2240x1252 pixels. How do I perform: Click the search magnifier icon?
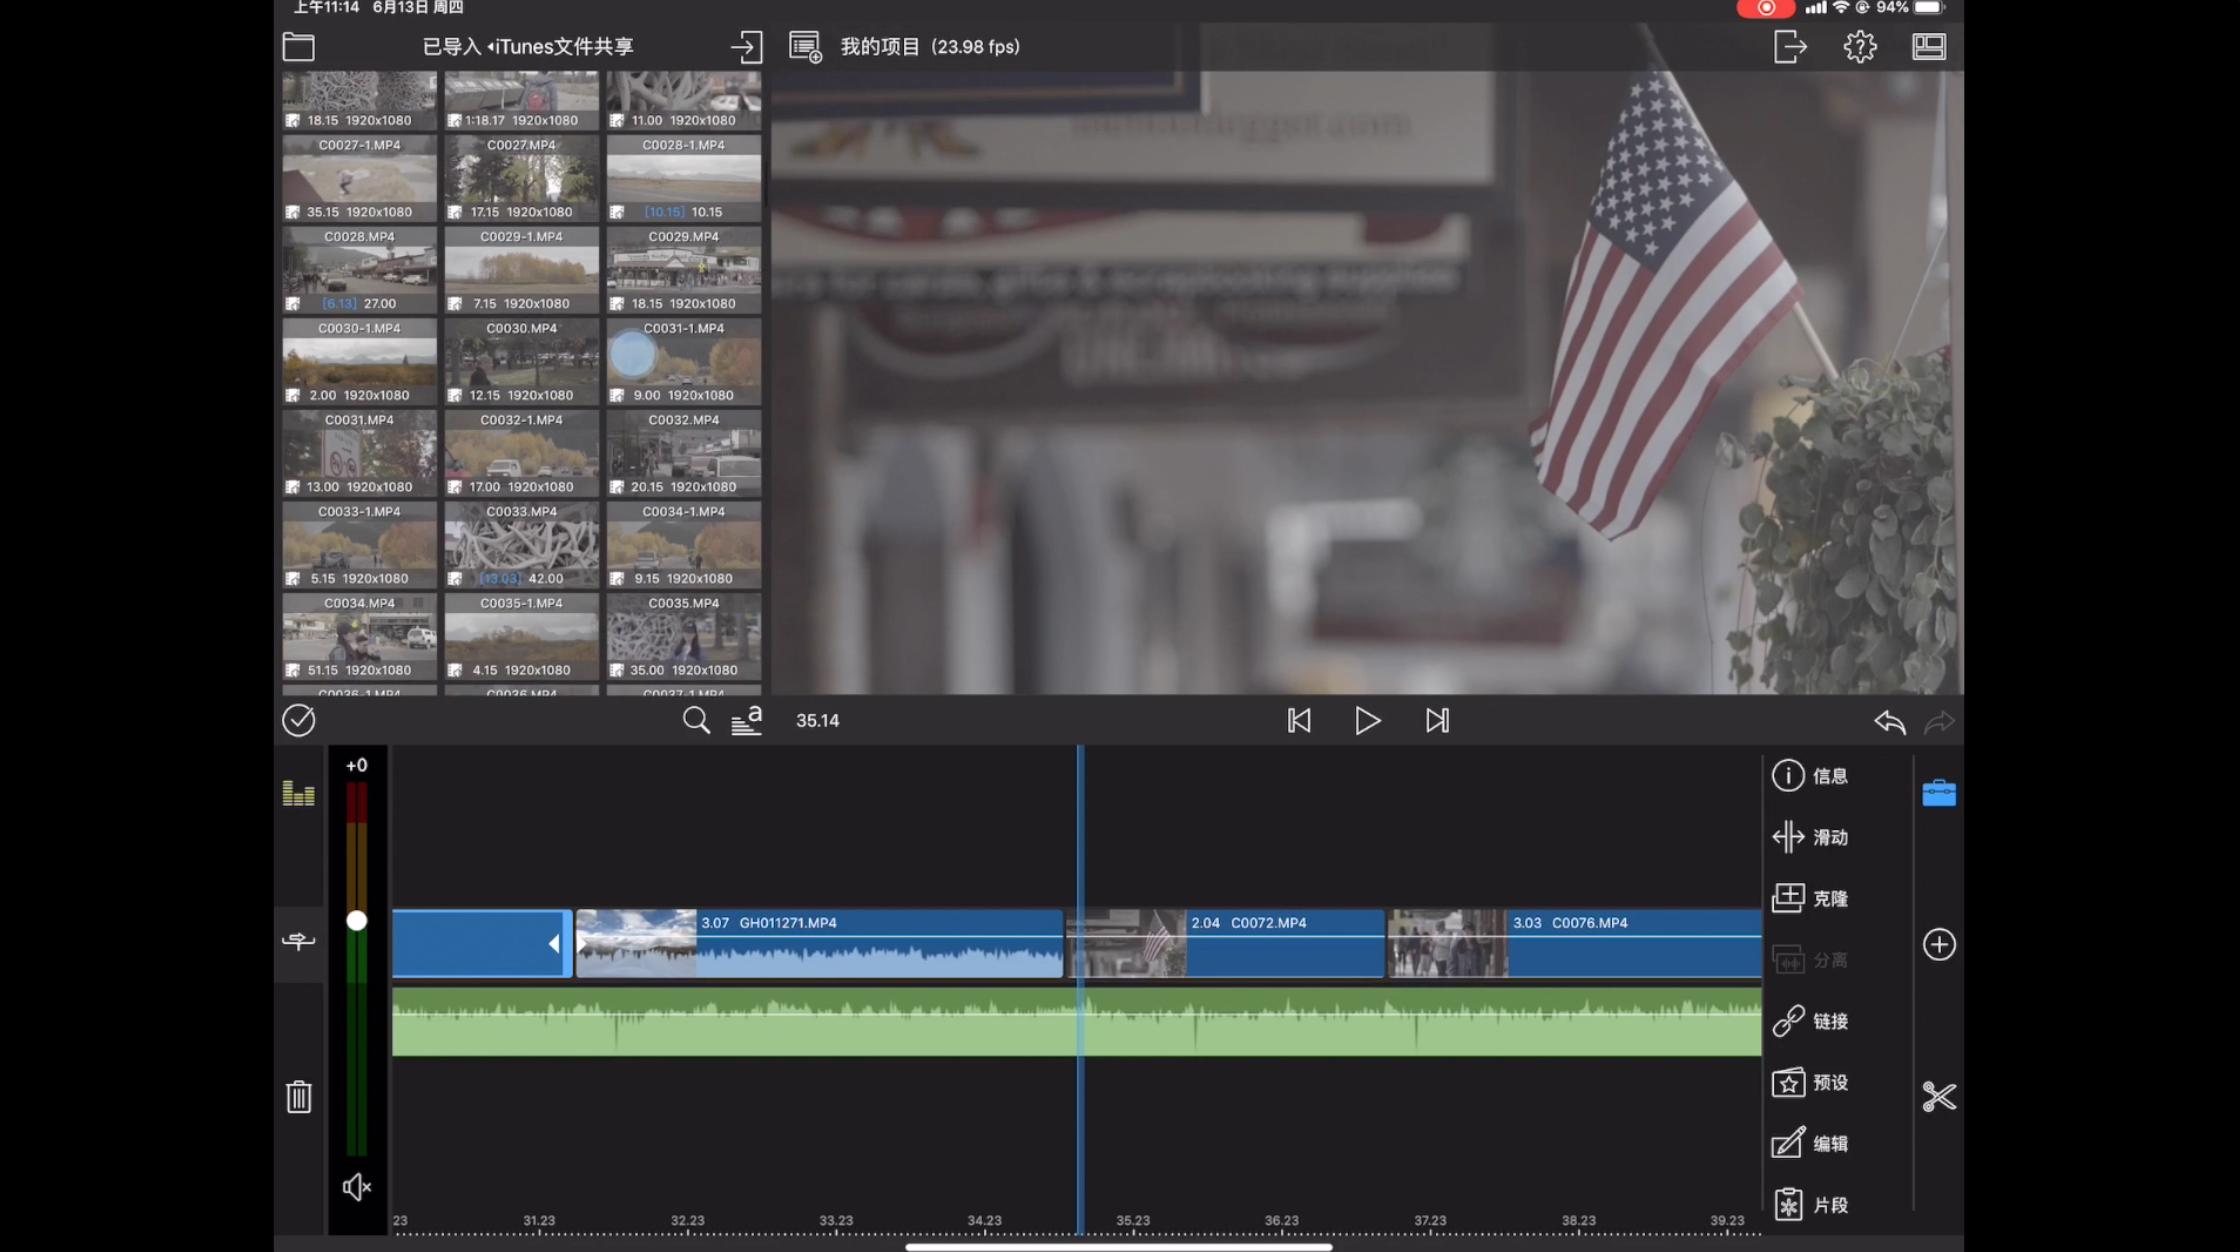696,720
